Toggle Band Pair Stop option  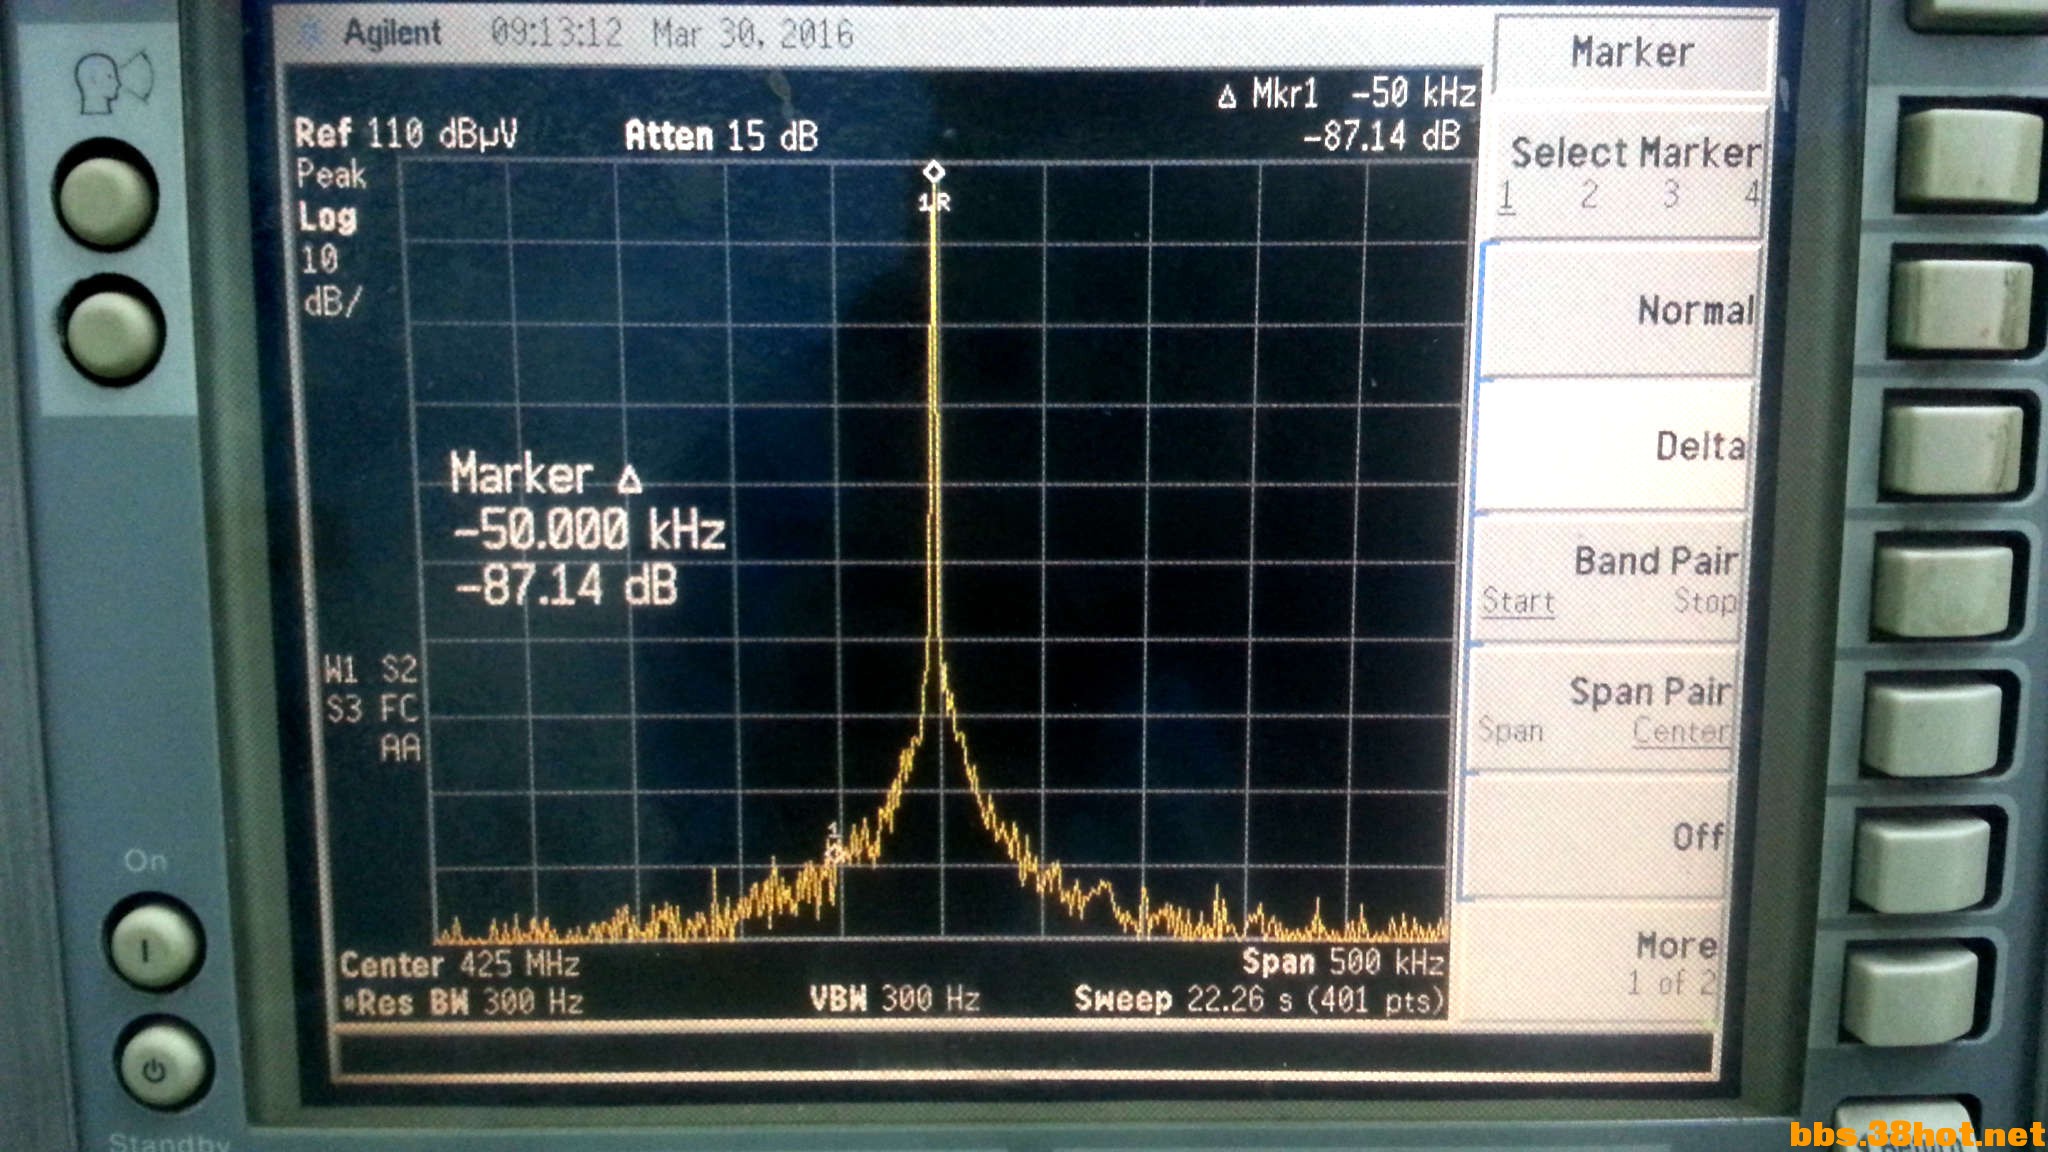(1707, 601)
